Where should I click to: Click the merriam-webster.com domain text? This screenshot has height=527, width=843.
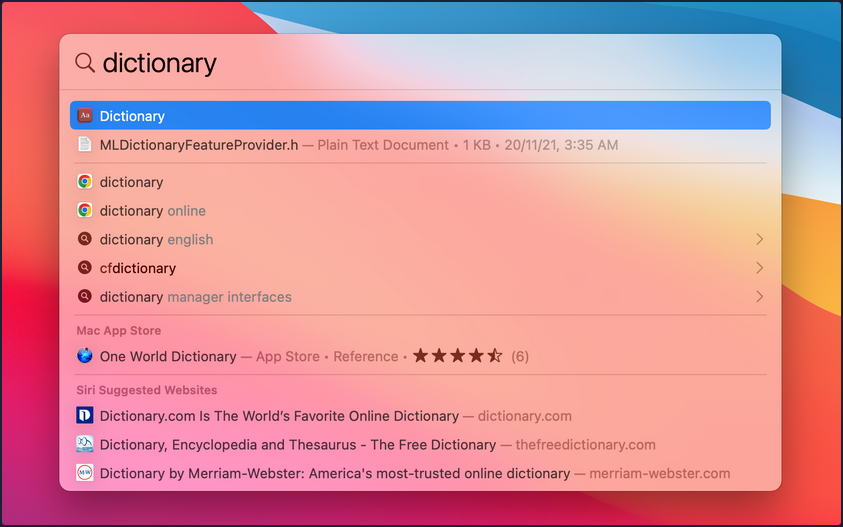click(660, 473)
